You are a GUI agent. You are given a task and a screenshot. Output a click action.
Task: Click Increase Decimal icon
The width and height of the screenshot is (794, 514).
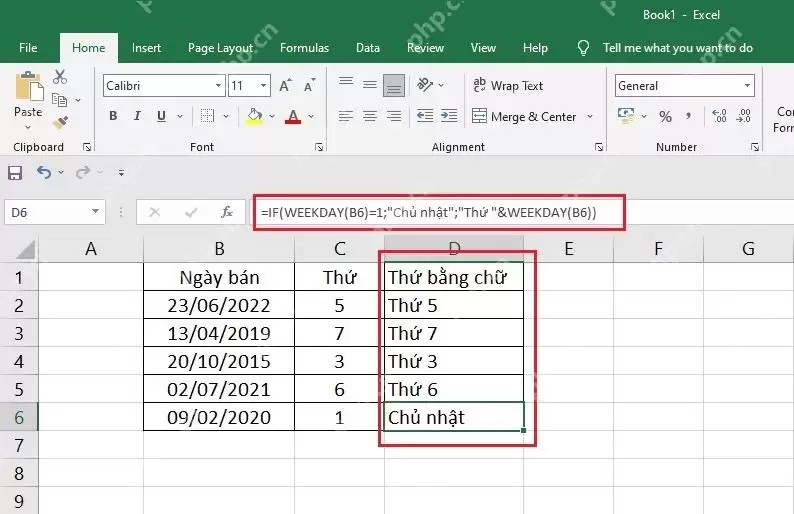tap(719, 116)
